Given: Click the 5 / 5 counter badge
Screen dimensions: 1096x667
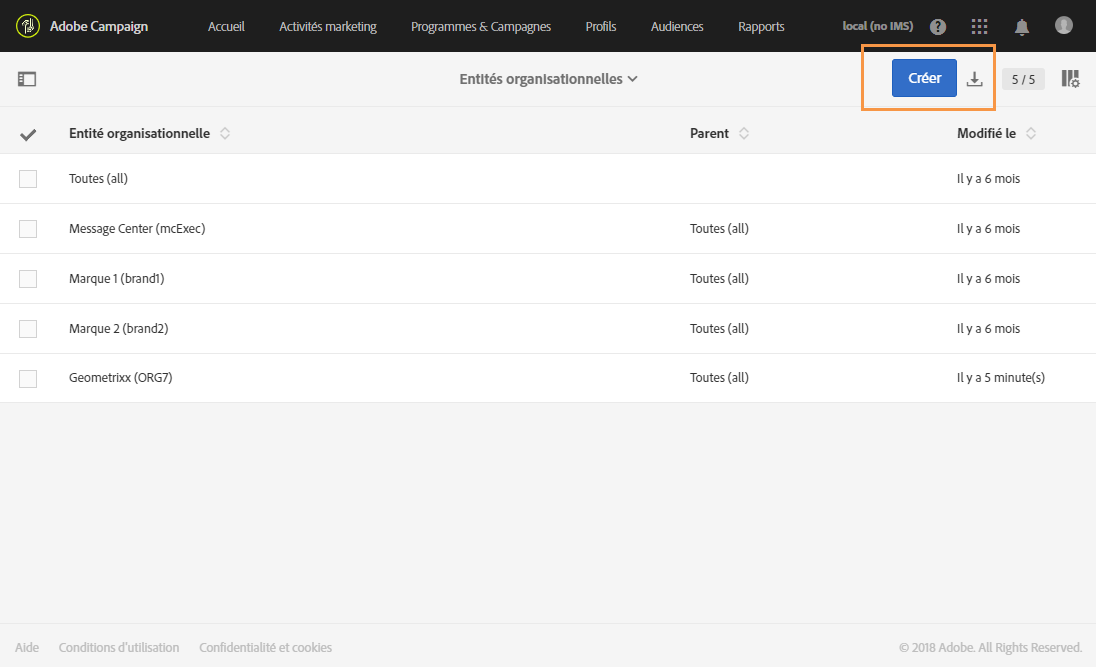Looking at the screenshot, I should click(x=1023, y=79).
